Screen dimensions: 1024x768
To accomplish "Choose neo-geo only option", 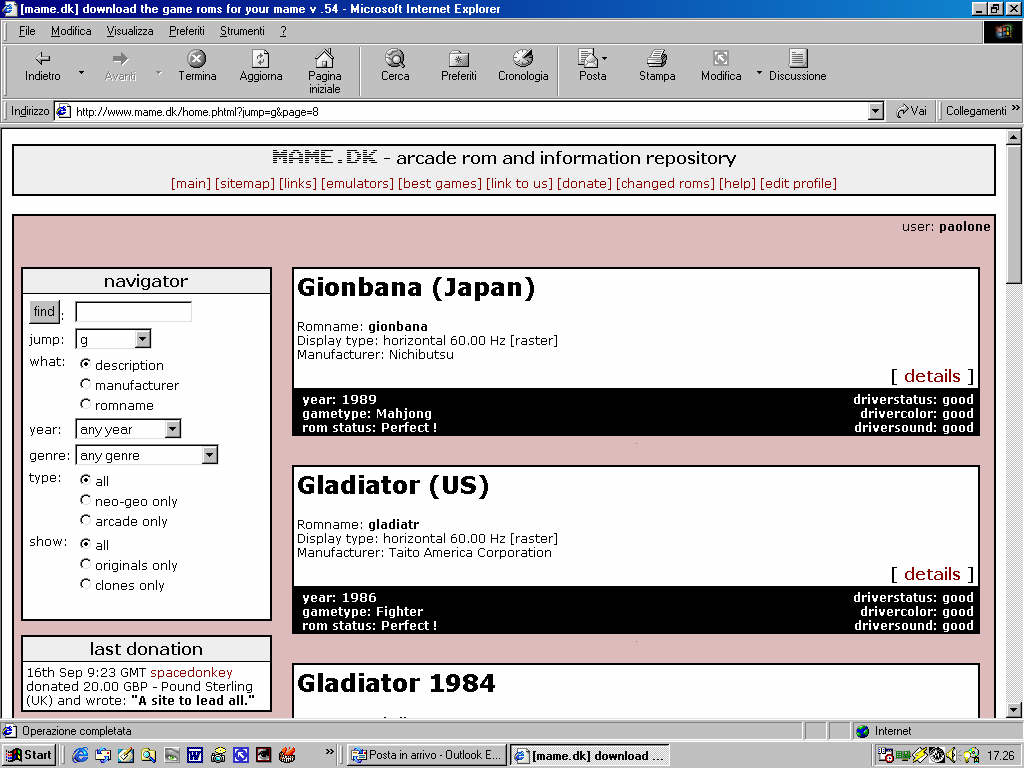I will click(x=86, y=500).
